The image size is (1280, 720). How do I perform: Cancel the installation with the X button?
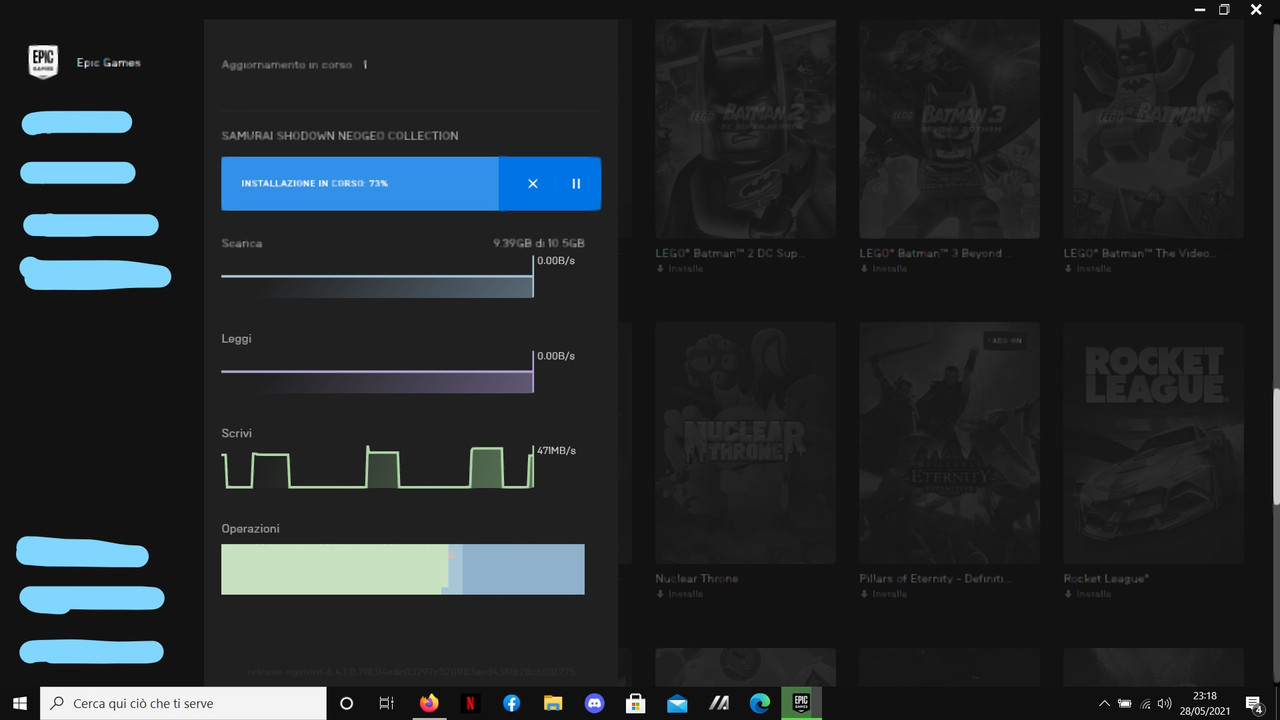point(532,183)
